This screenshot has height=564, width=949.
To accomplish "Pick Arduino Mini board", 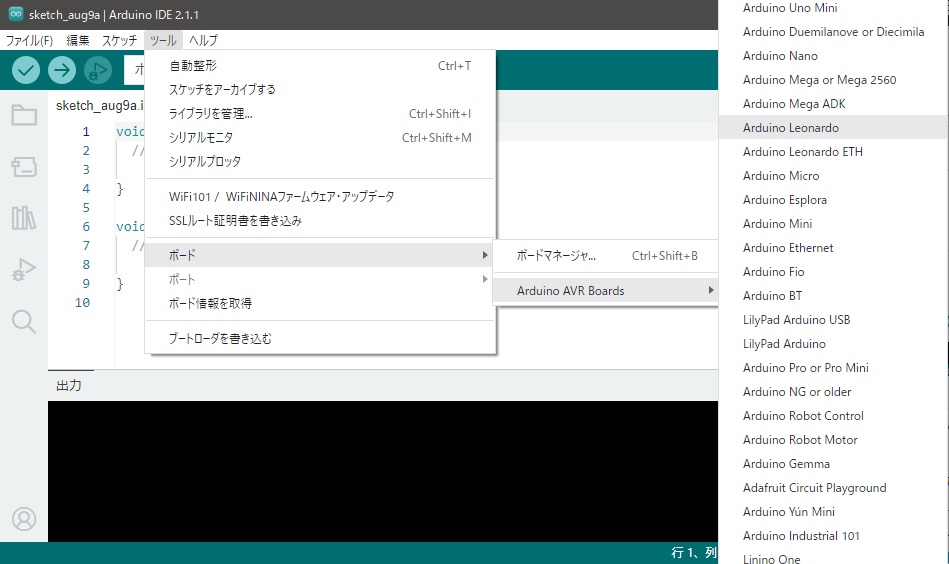I will click(x=833, y=224).
